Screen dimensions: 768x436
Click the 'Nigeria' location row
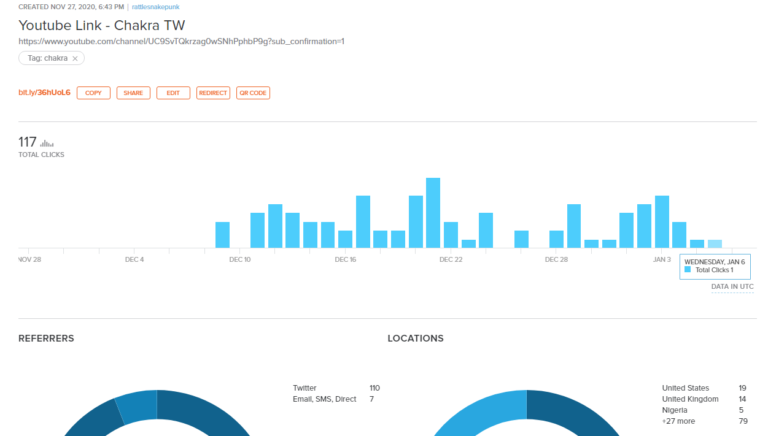click(704, 410)
